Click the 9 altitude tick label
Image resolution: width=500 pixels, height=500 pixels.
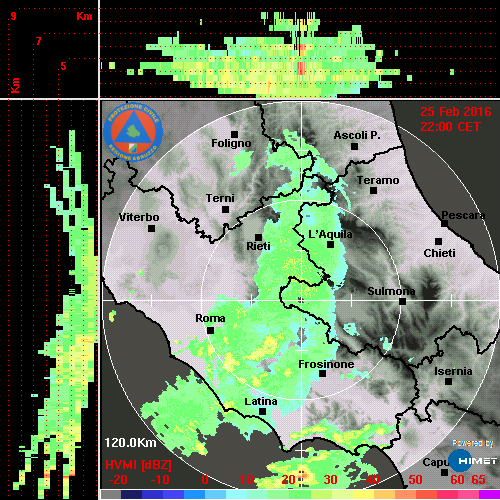pyautogui.click(x=13, y=16)
